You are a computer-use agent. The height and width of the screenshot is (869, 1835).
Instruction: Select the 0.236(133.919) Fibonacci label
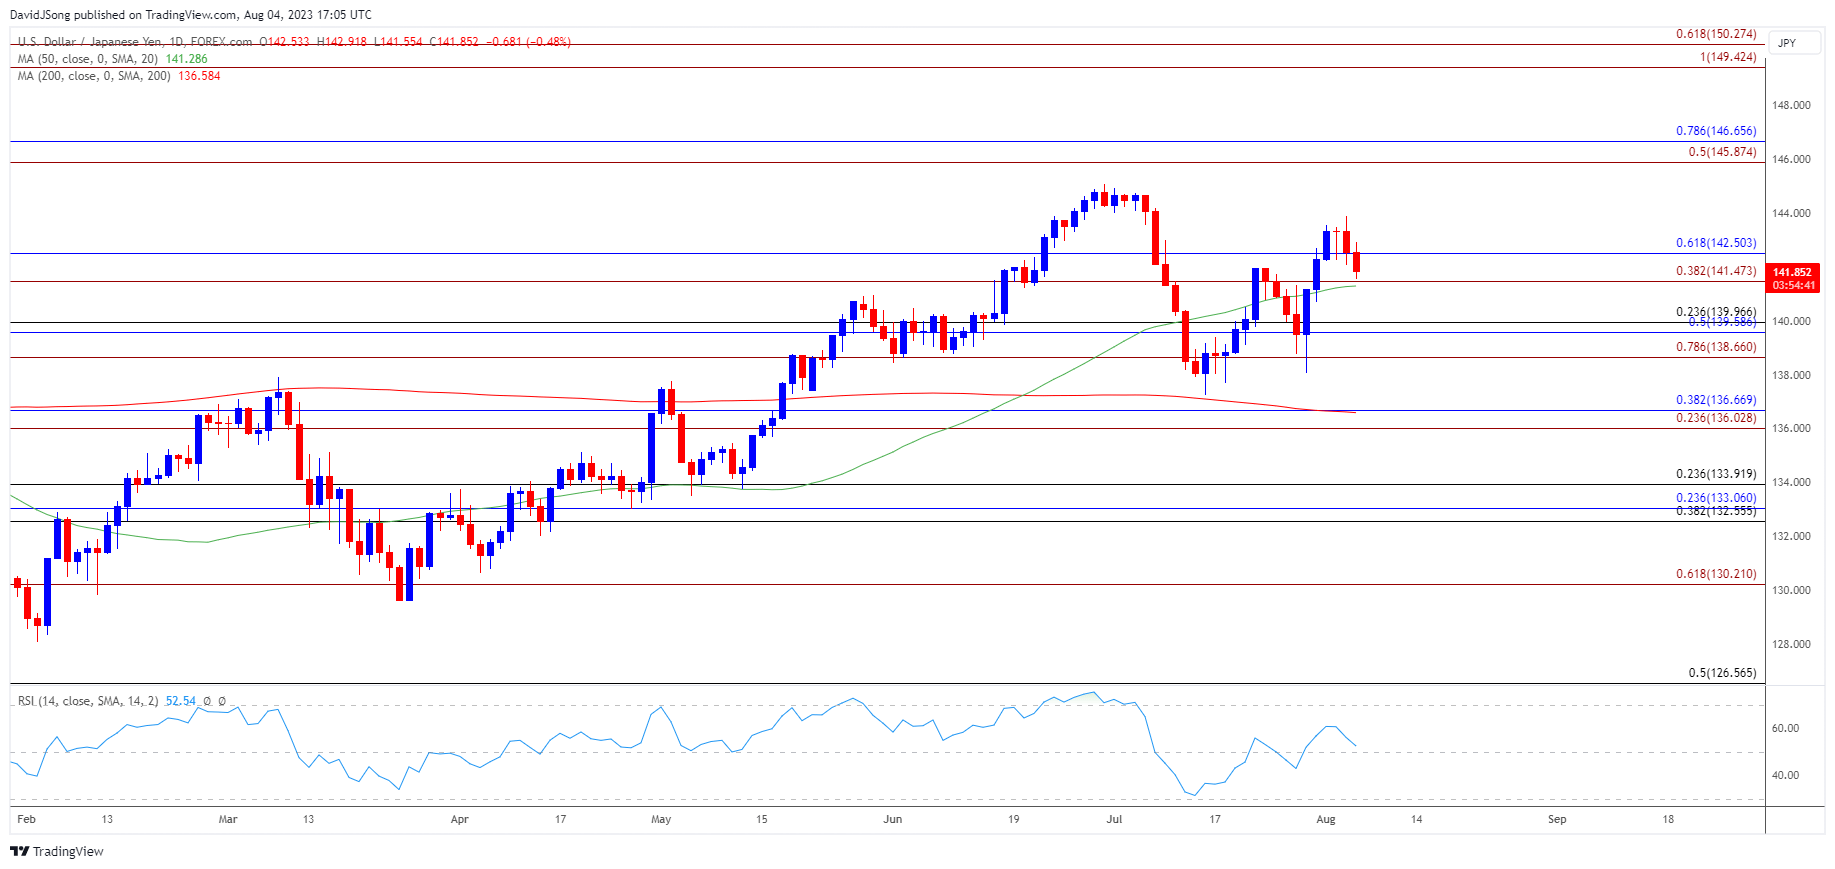(1716, 474)
